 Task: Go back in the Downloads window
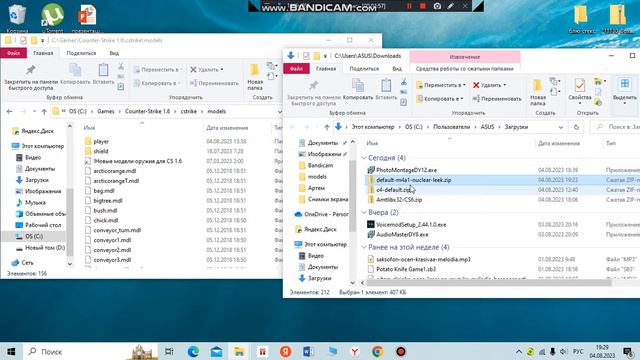[x=292, y=127]
